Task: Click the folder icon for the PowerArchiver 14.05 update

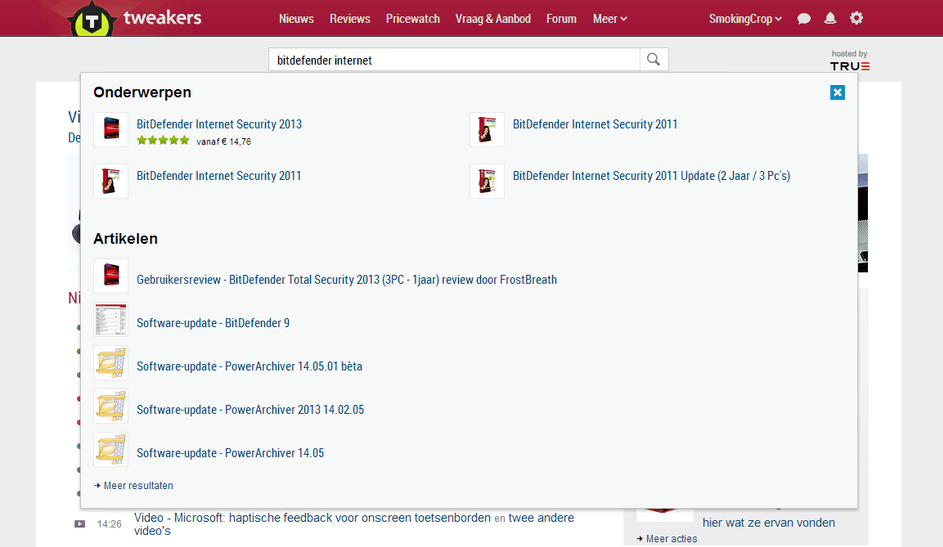Action: [x=111, y=449]
